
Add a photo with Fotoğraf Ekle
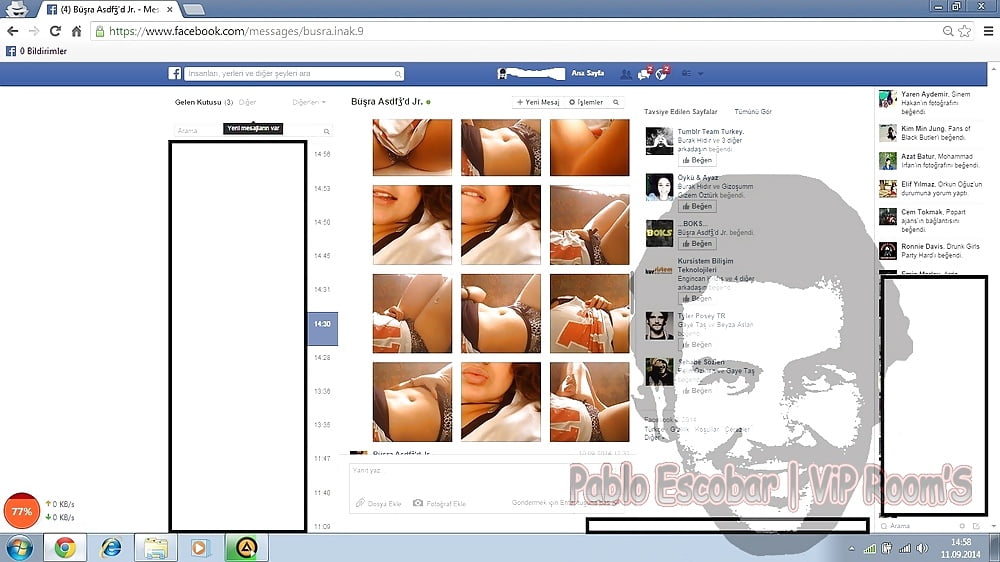point(439,503)
